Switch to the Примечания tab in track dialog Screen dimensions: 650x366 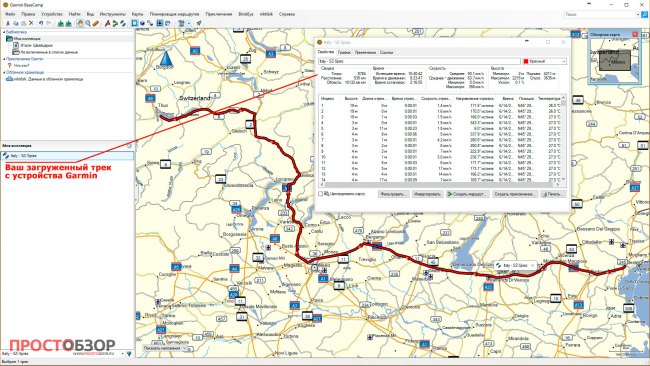(x=365, y=53)
